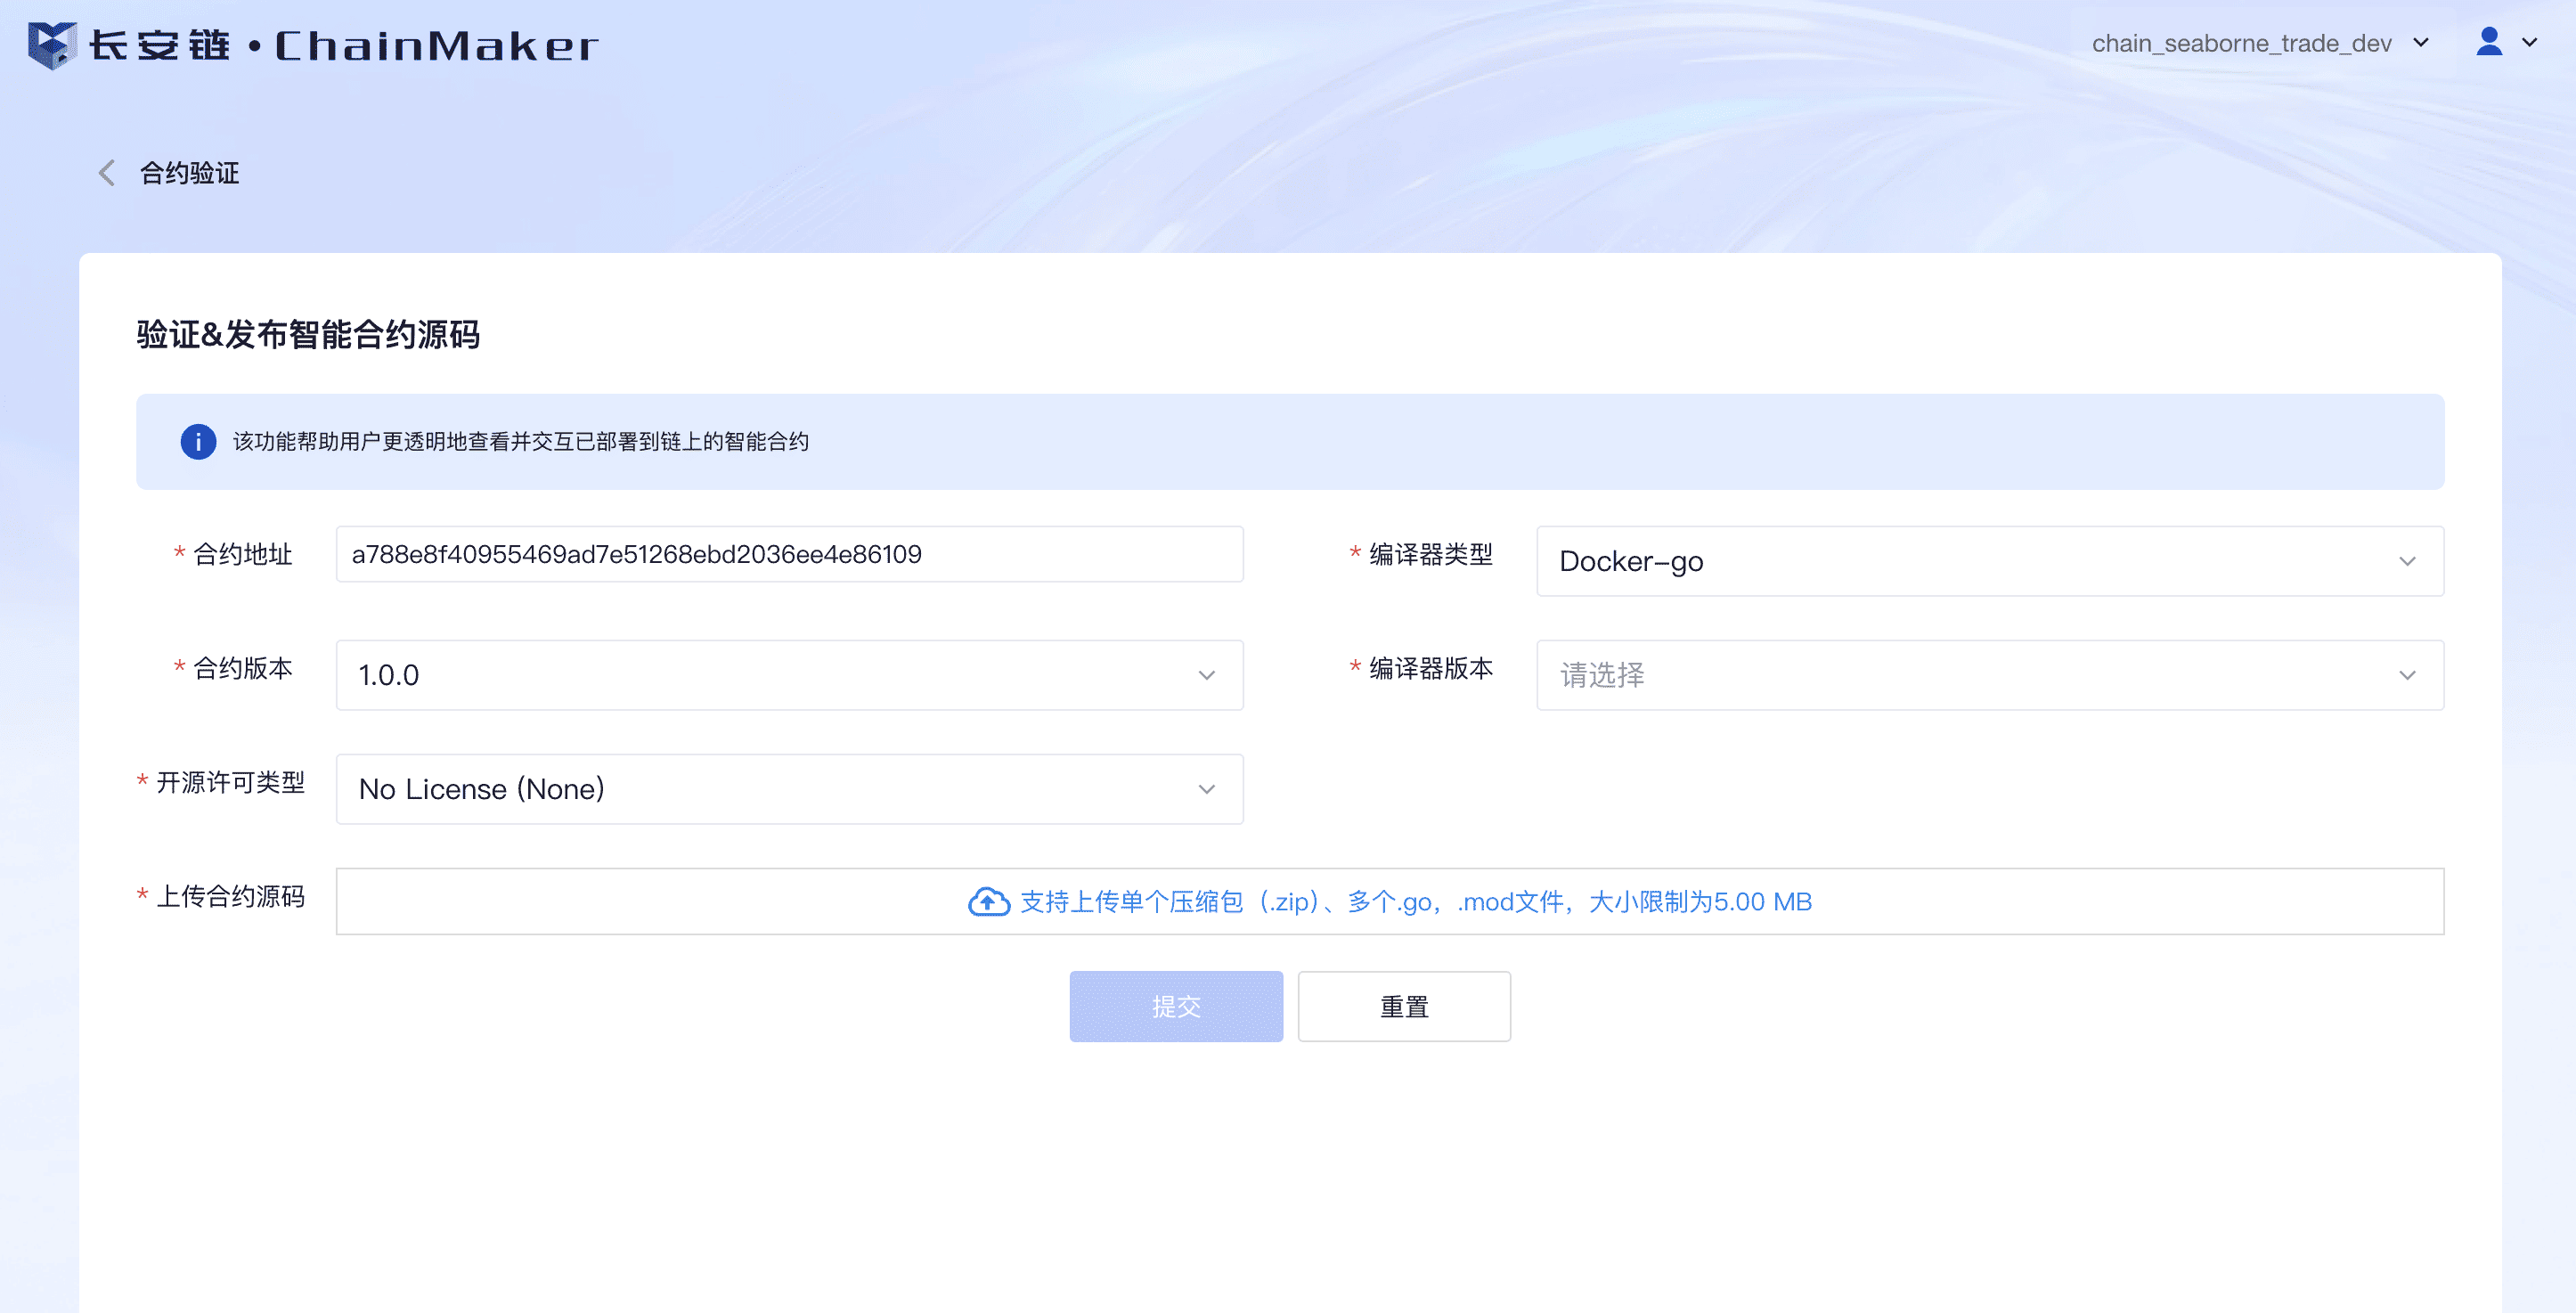Click the cloud upload icon

(x=988, y=902)
